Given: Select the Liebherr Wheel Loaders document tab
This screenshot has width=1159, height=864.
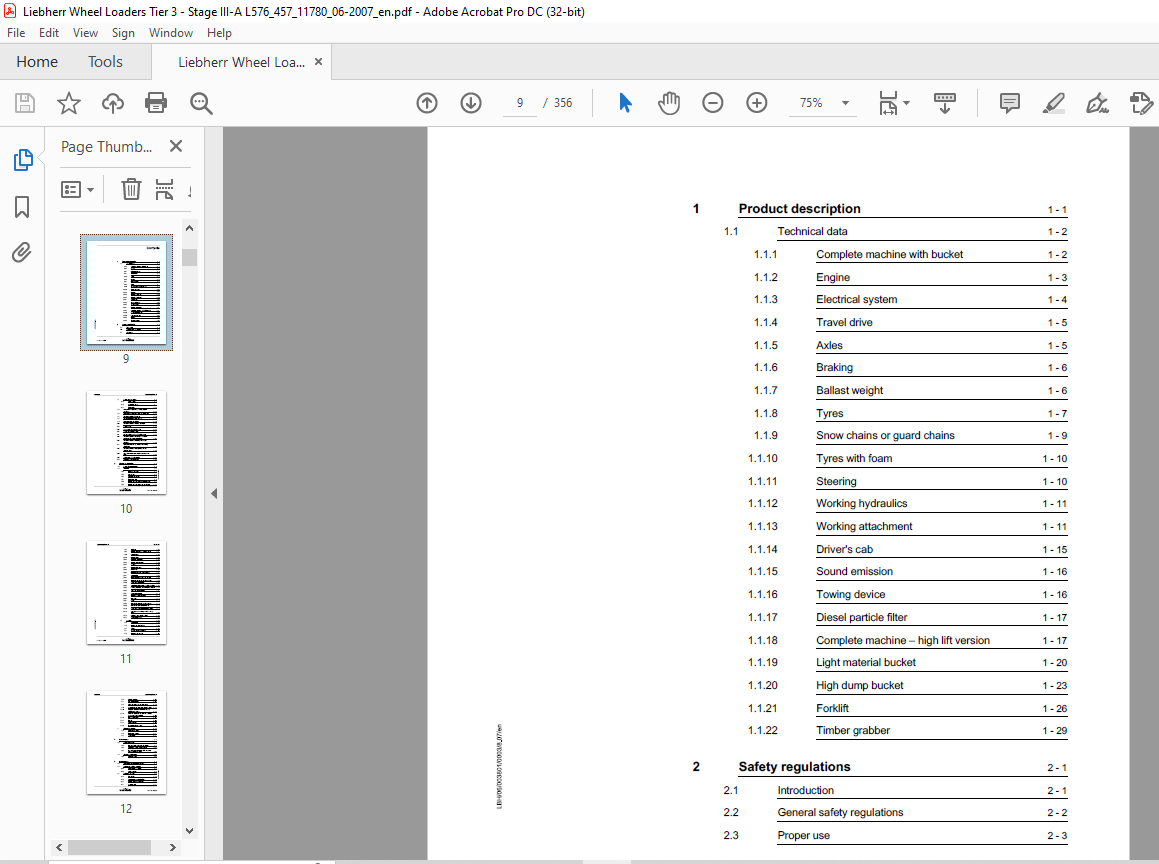Looking at the screenshot, I should (241, 62).
